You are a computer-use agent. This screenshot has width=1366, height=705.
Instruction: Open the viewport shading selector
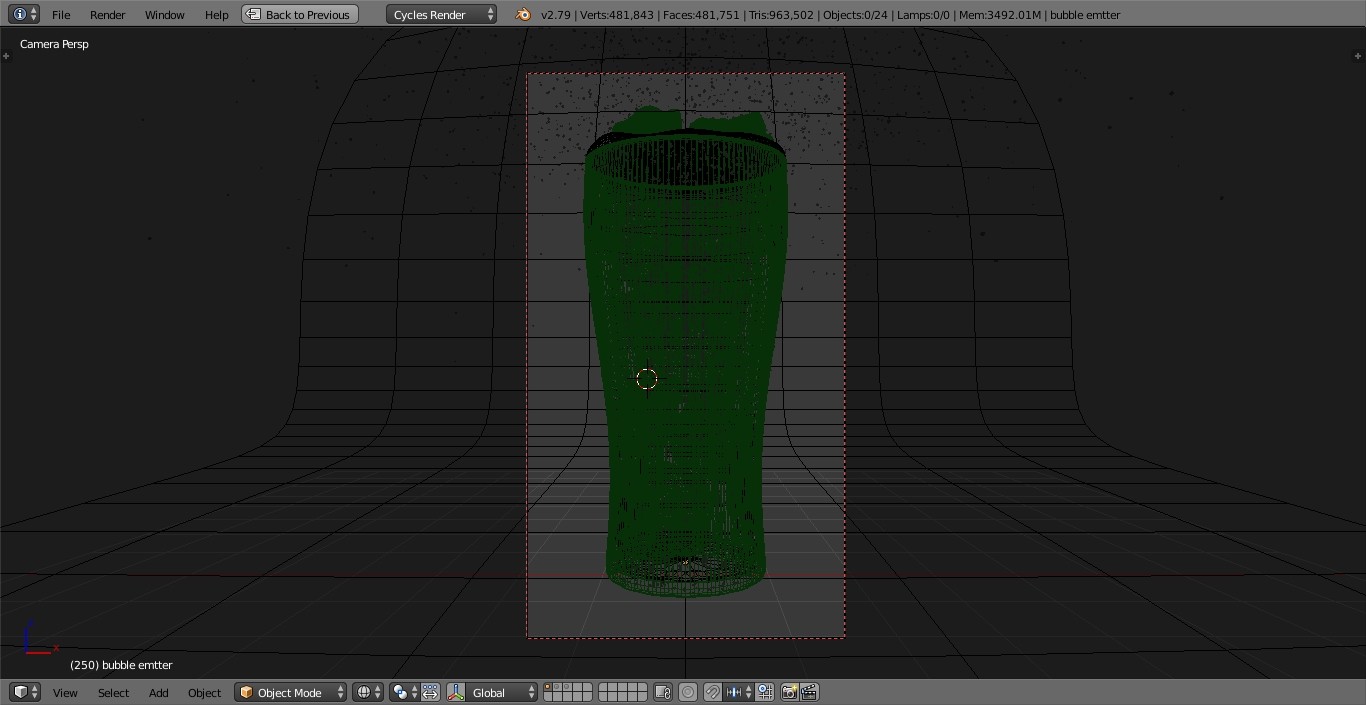point(367,692)
